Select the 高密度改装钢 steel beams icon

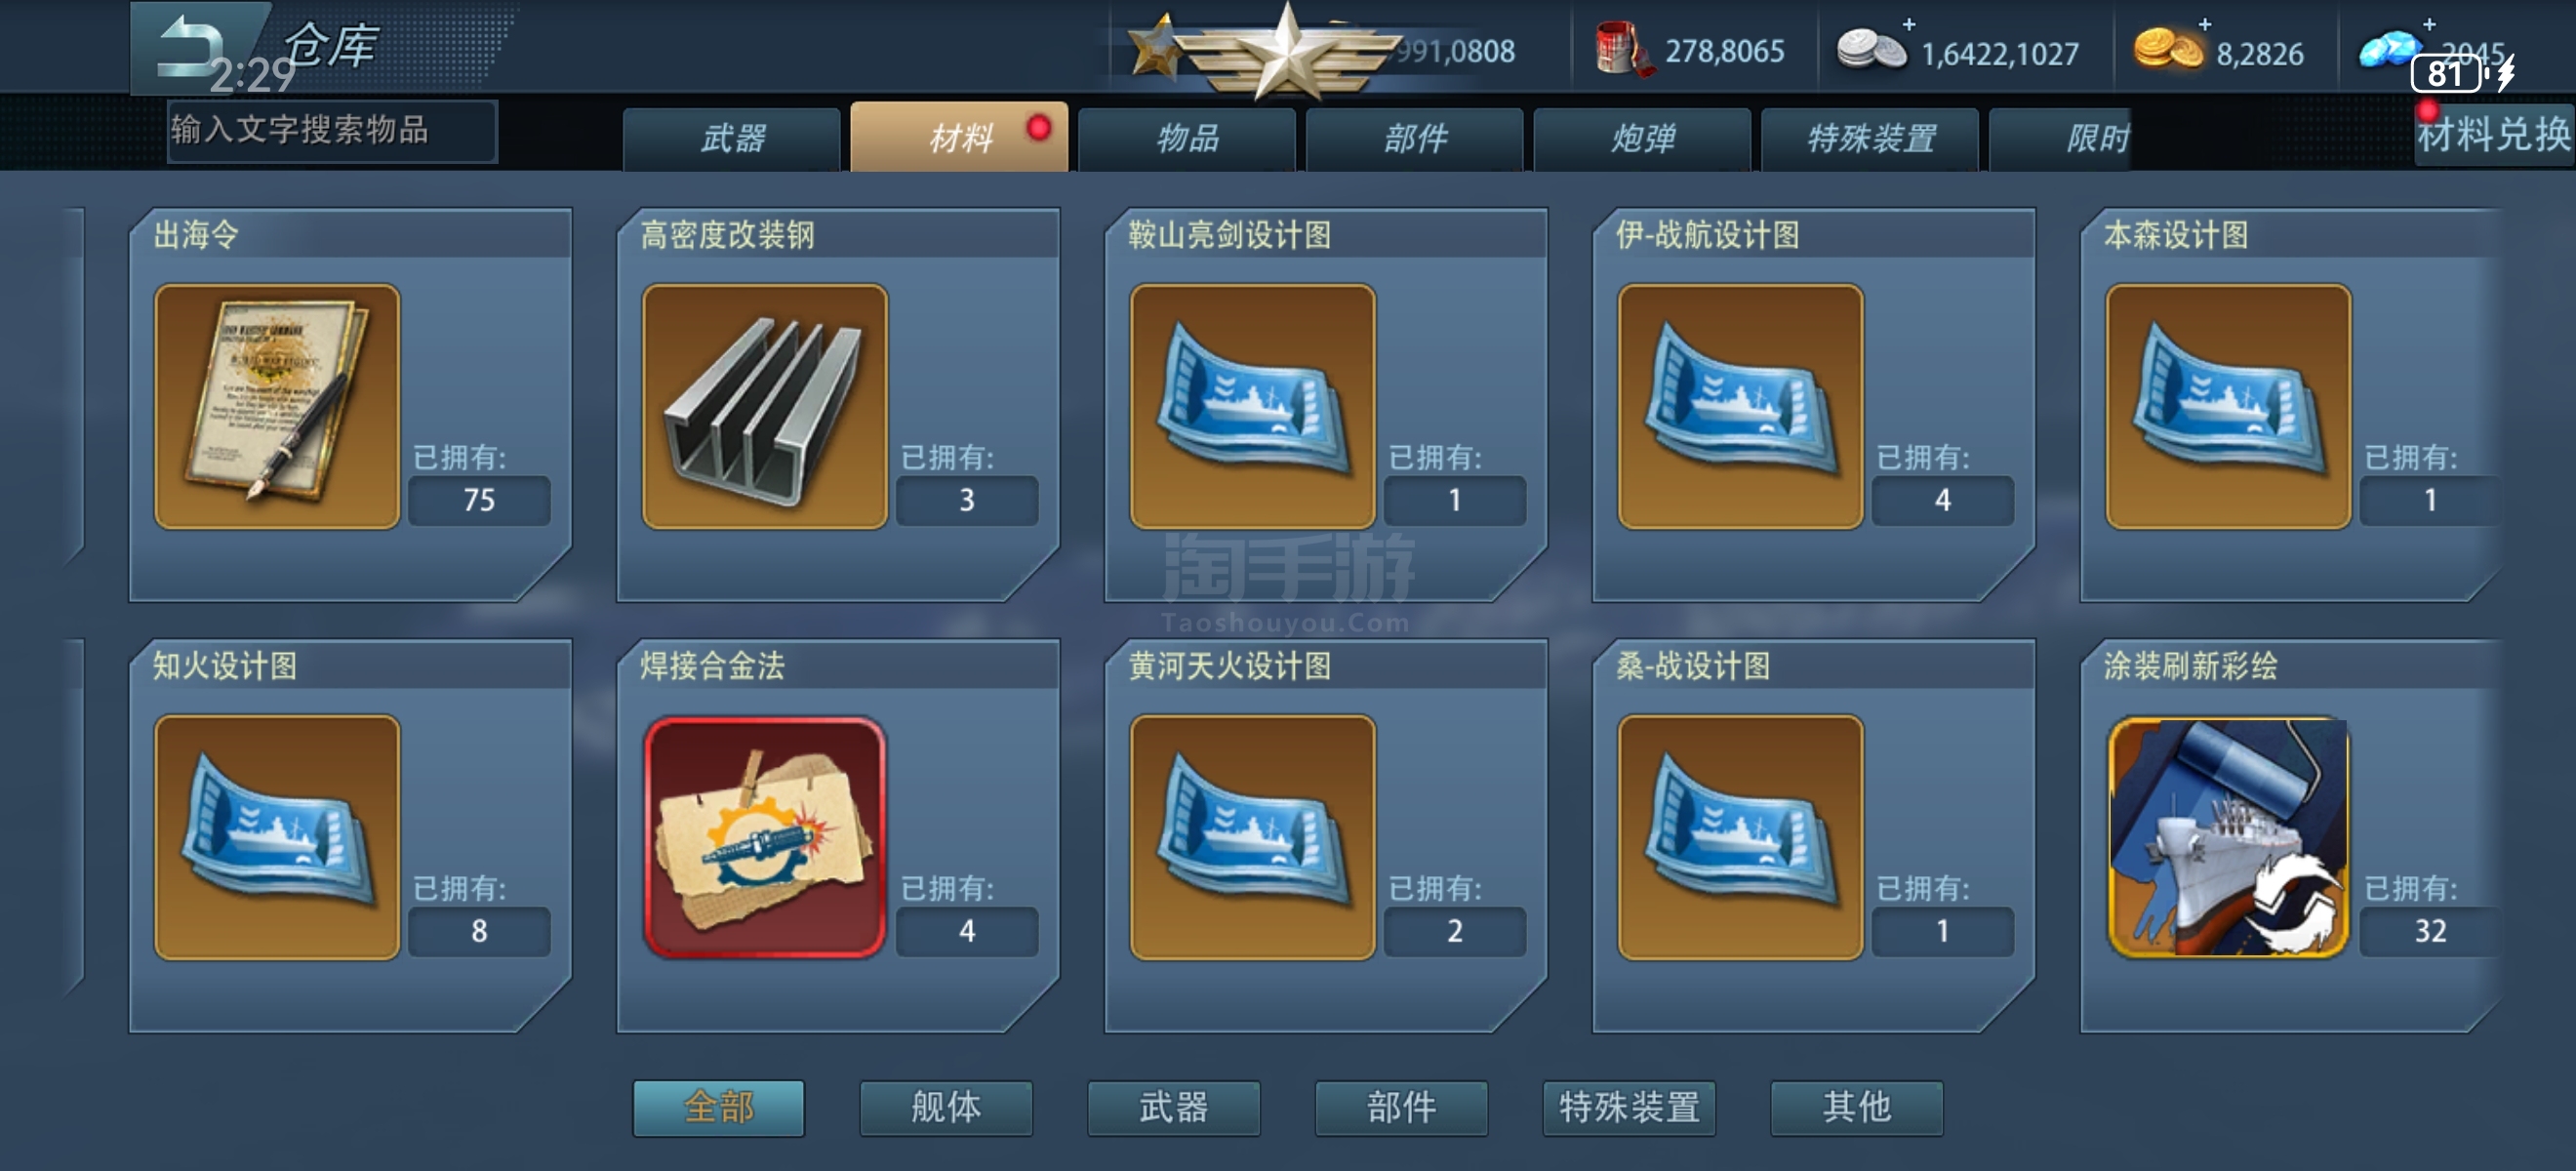[x=765, y=406]
